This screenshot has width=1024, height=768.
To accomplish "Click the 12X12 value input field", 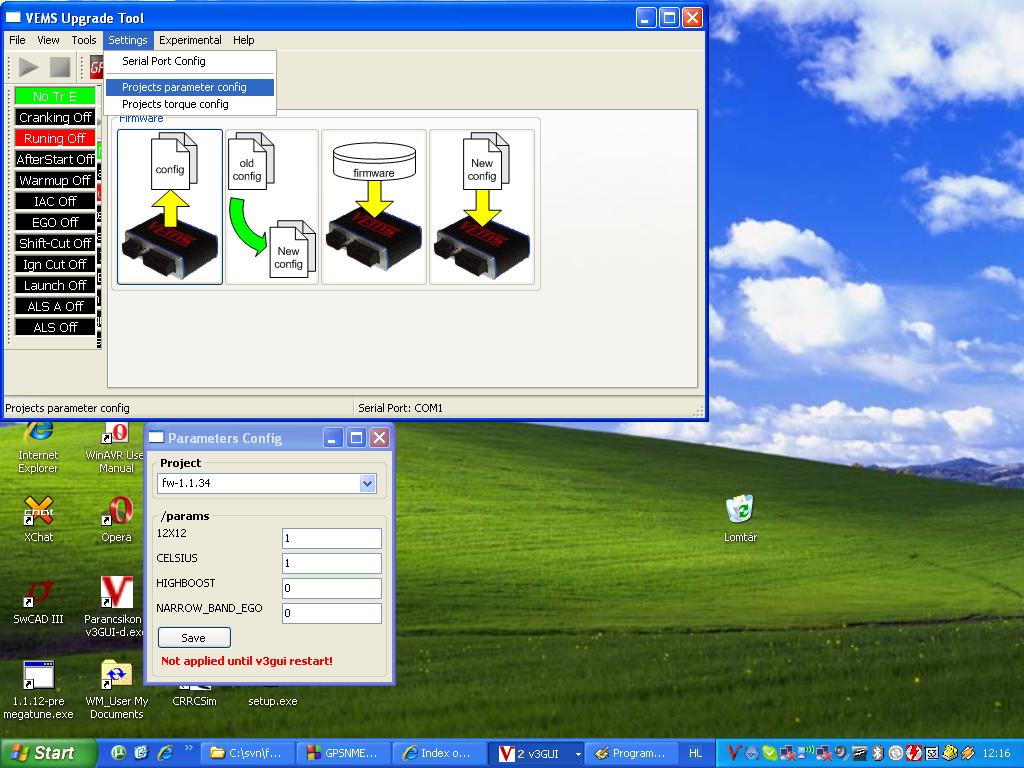I will coord(332,538).
